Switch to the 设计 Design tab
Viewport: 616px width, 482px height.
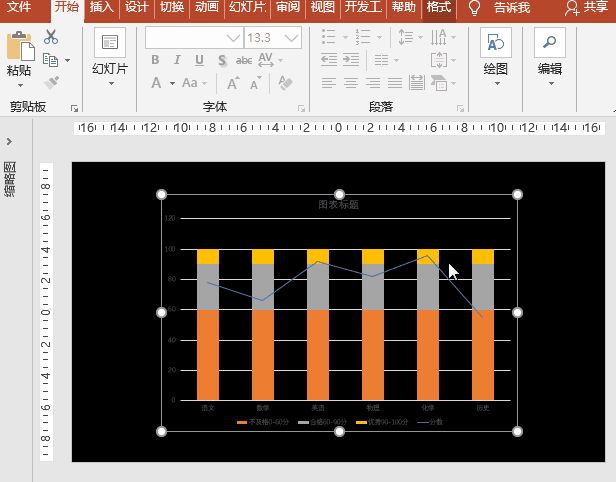click(137, 7)
